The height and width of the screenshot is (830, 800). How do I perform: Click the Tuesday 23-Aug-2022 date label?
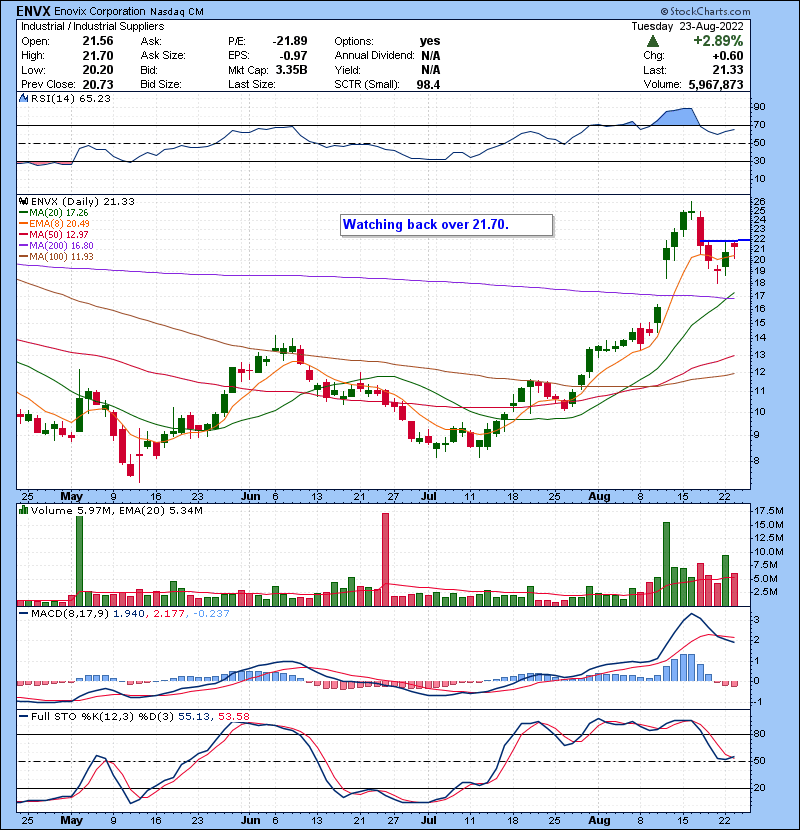tap(687, 26)
